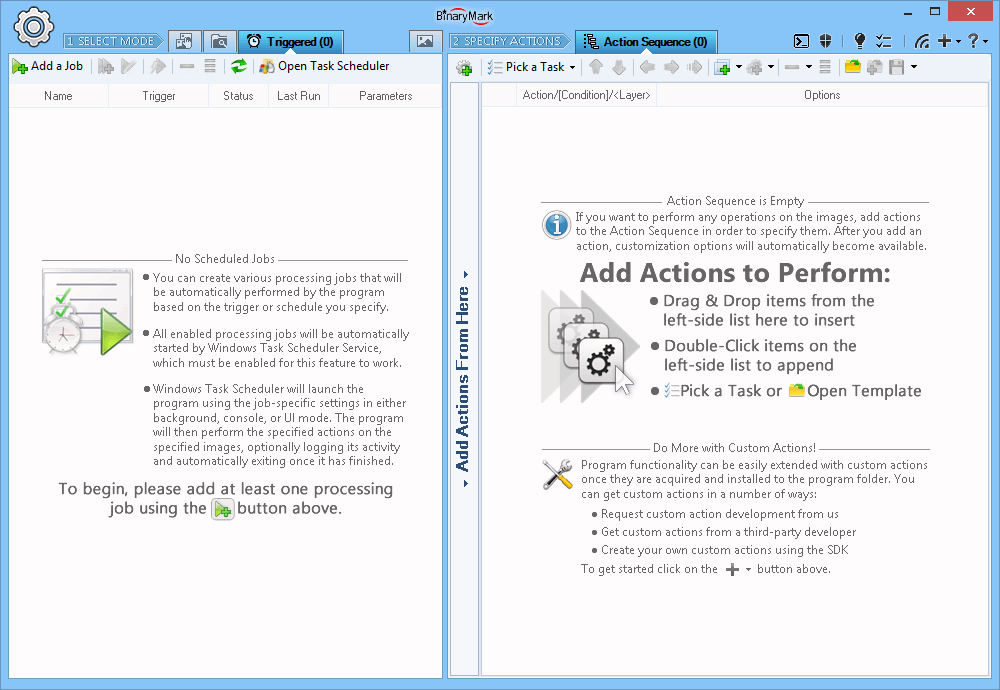1000x690 pixels.
Task: Click the move action up arrow
Action: 596,67
